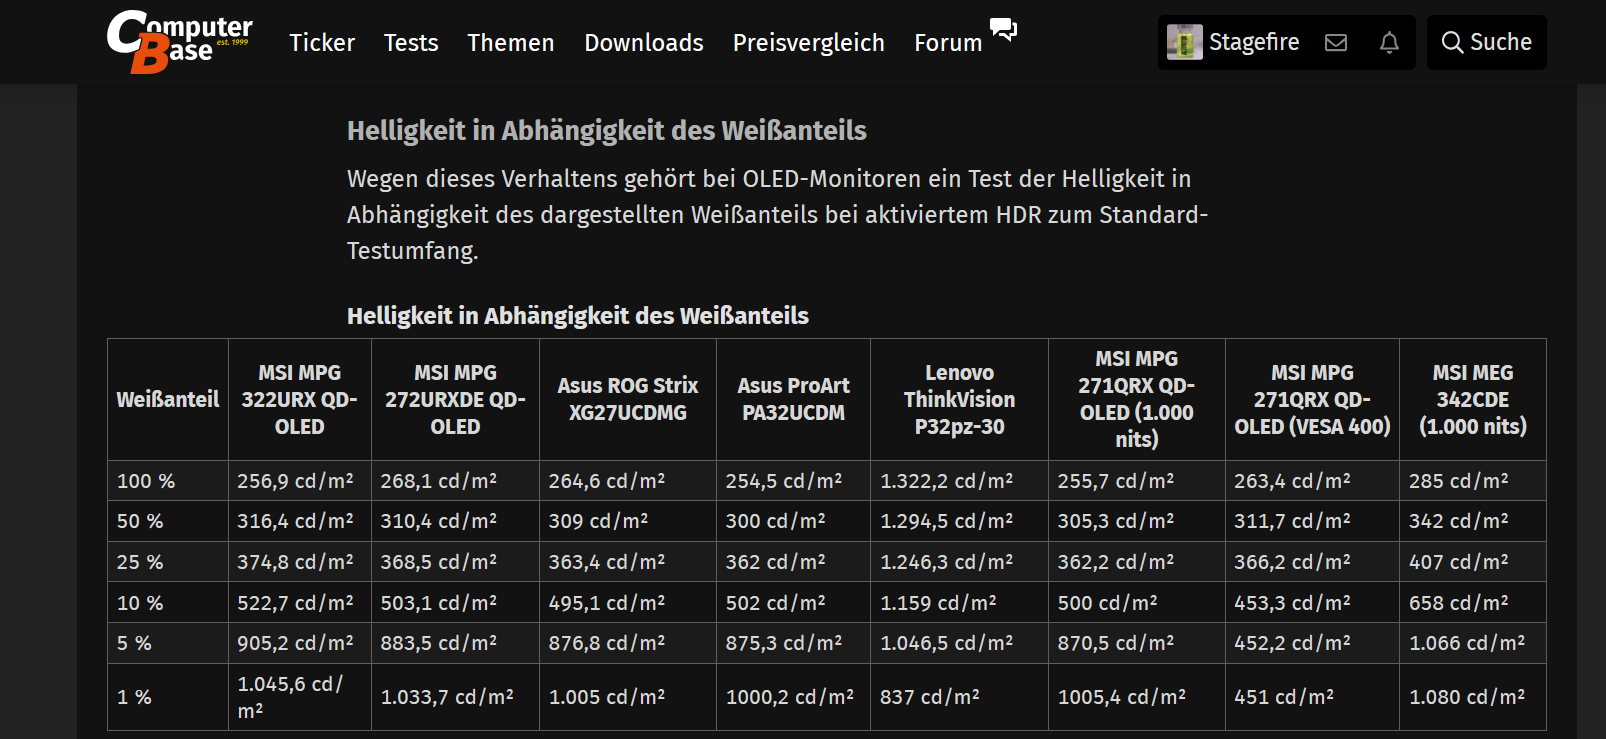The height and width of the screenshot is (739, 1606).
Task: Open the Ticker menu
Action: coord(321,43)
